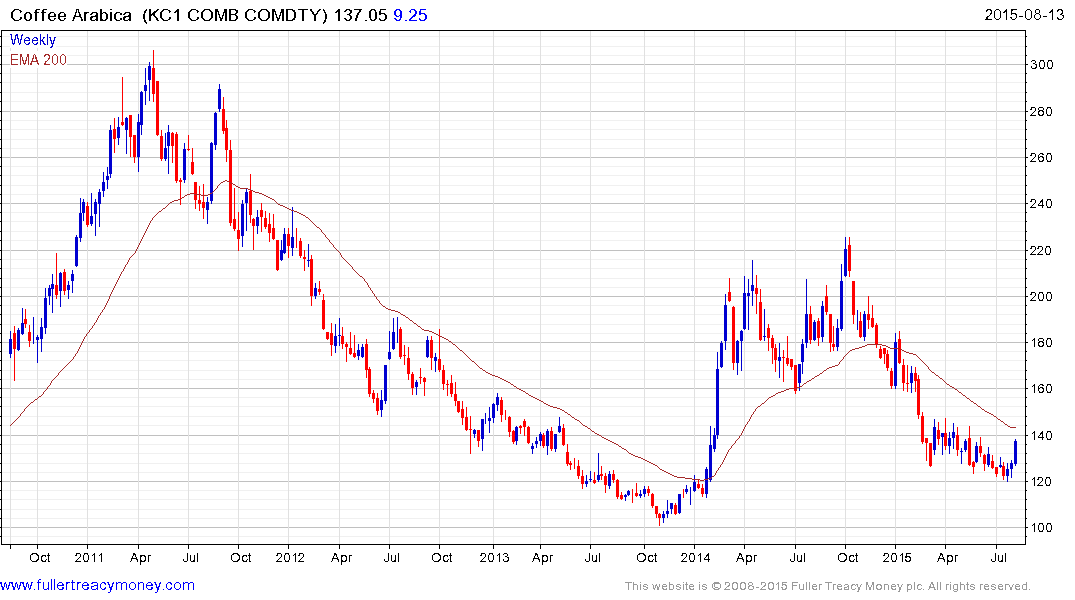Select the 2015 year label on time axis

(x=896, y=557)
